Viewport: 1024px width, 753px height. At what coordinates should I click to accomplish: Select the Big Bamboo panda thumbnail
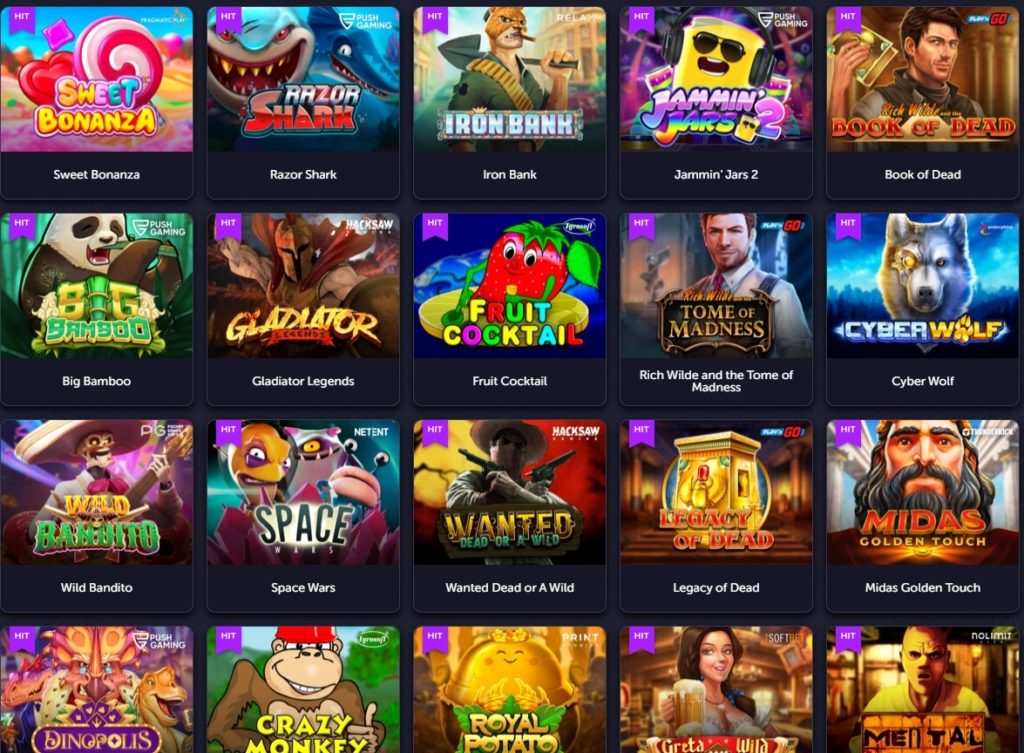97,285
